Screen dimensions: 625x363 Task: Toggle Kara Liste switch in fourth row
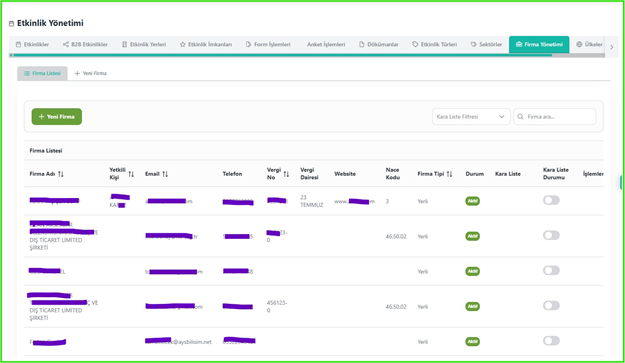click(x=551, y=306)
